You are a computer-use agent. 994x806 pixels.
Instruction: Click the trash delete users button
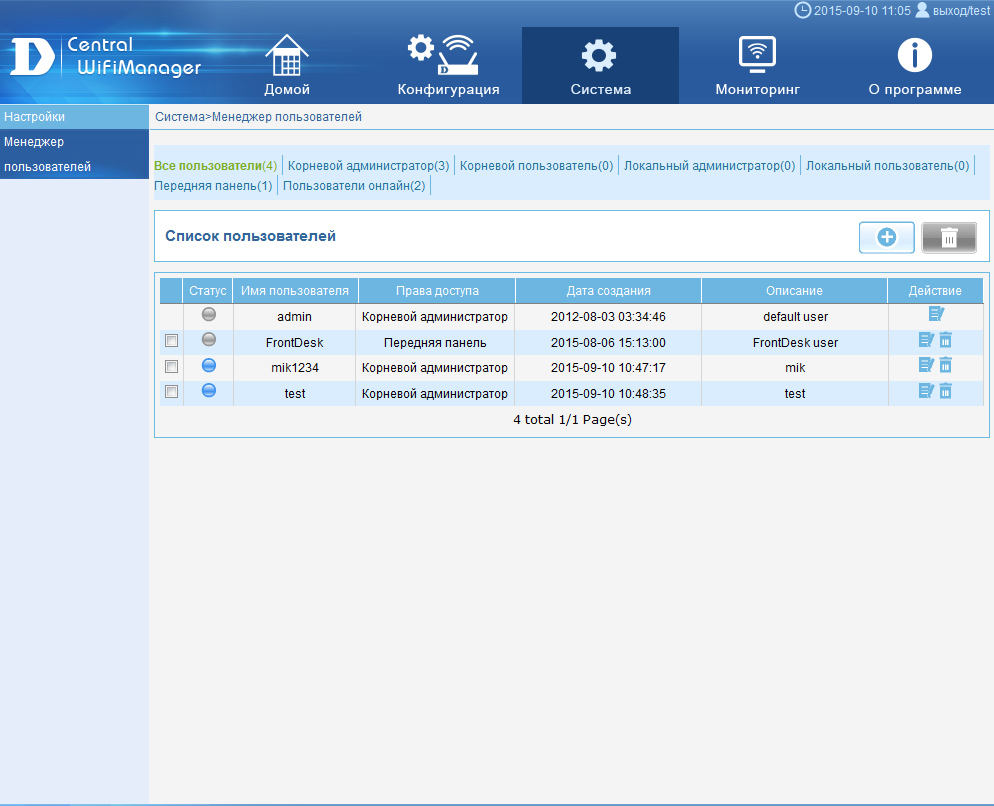[948, 237]
